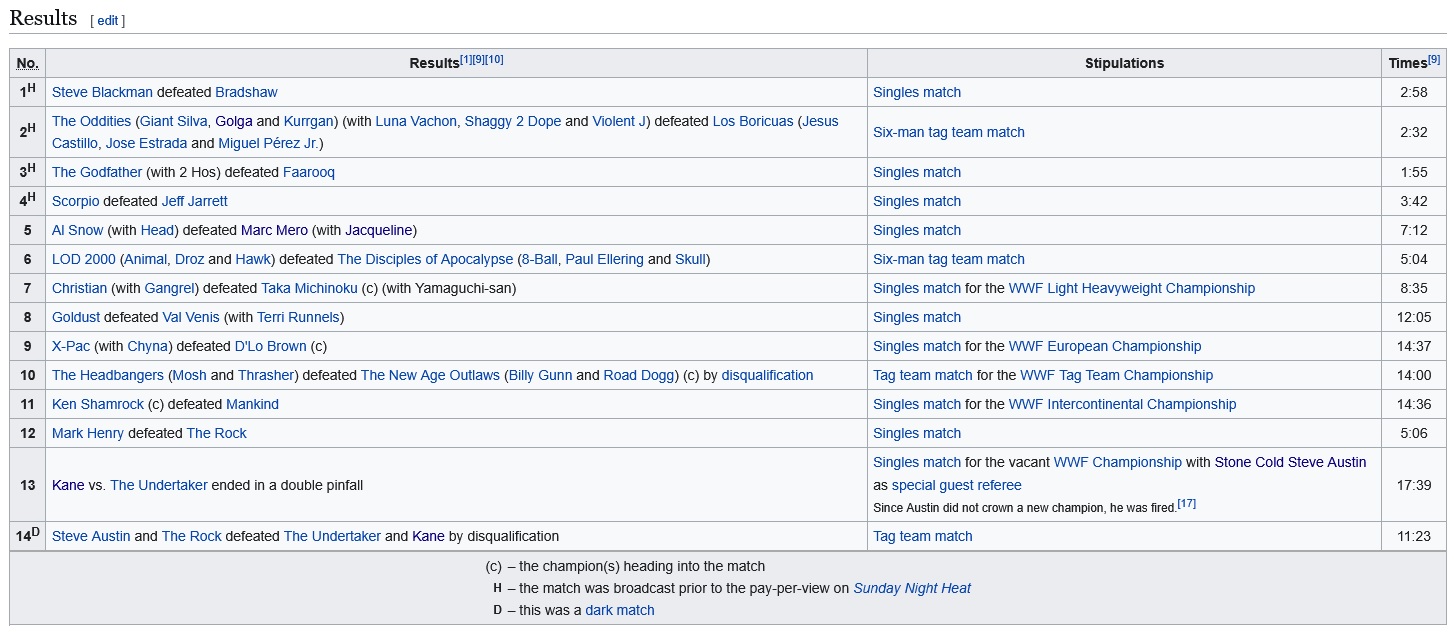Open the Christian link
This screenshot has width=1454, height=632.
(79, 288)
